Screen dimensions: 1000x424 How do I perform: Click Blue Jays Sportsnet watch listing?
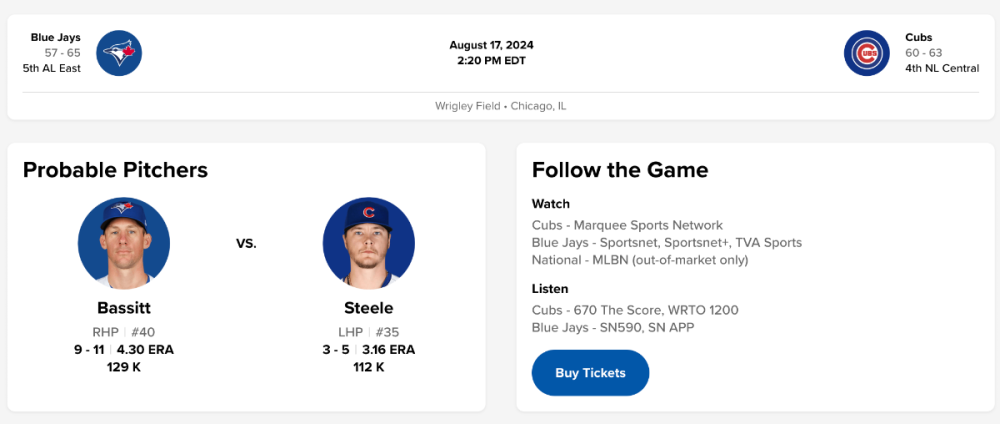(666, 242)
